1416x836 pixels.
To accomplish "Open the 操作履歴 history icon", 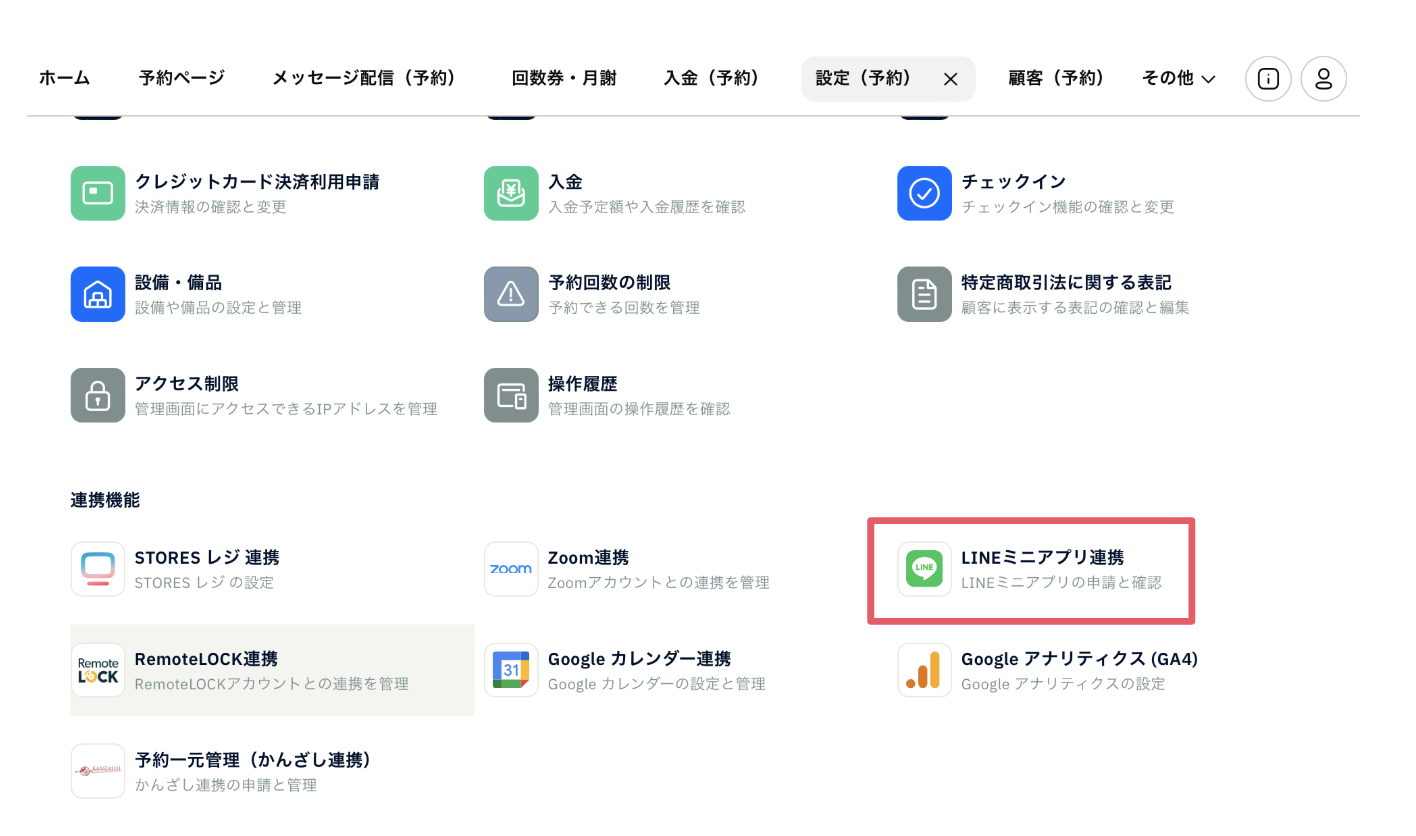I will (x=511, y=395).
